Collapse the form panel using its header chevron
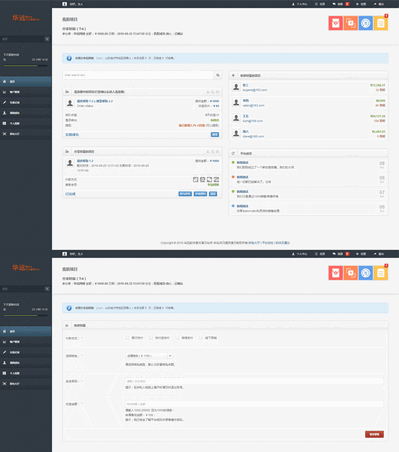 pos(67,325)
